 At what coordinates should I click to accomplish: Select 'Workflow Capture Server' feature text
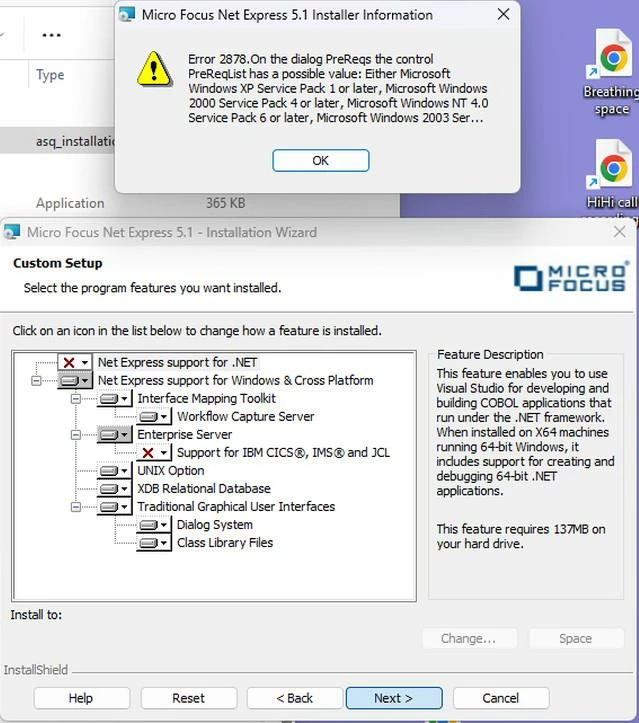tap(246, 416)
